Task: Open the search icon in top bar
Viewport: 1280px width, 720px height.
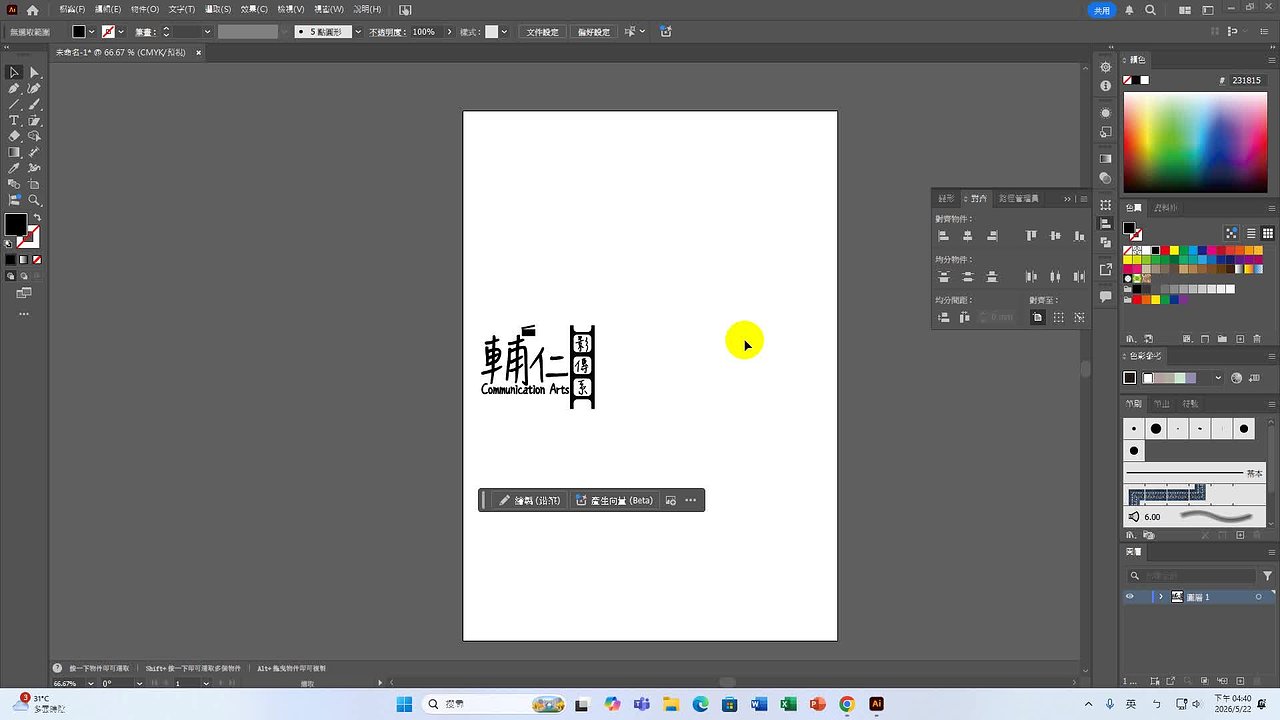Action: click(1151, 10)
